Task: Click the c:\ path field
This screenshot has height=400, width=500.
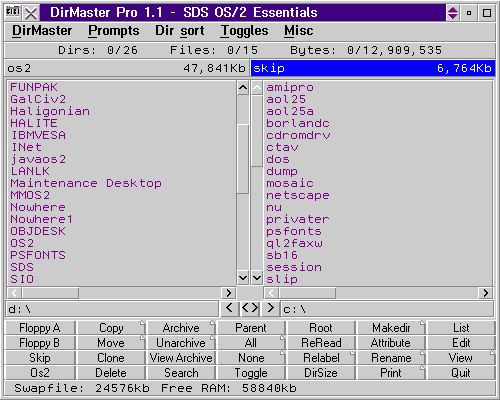Action: (x=387, y=309)
